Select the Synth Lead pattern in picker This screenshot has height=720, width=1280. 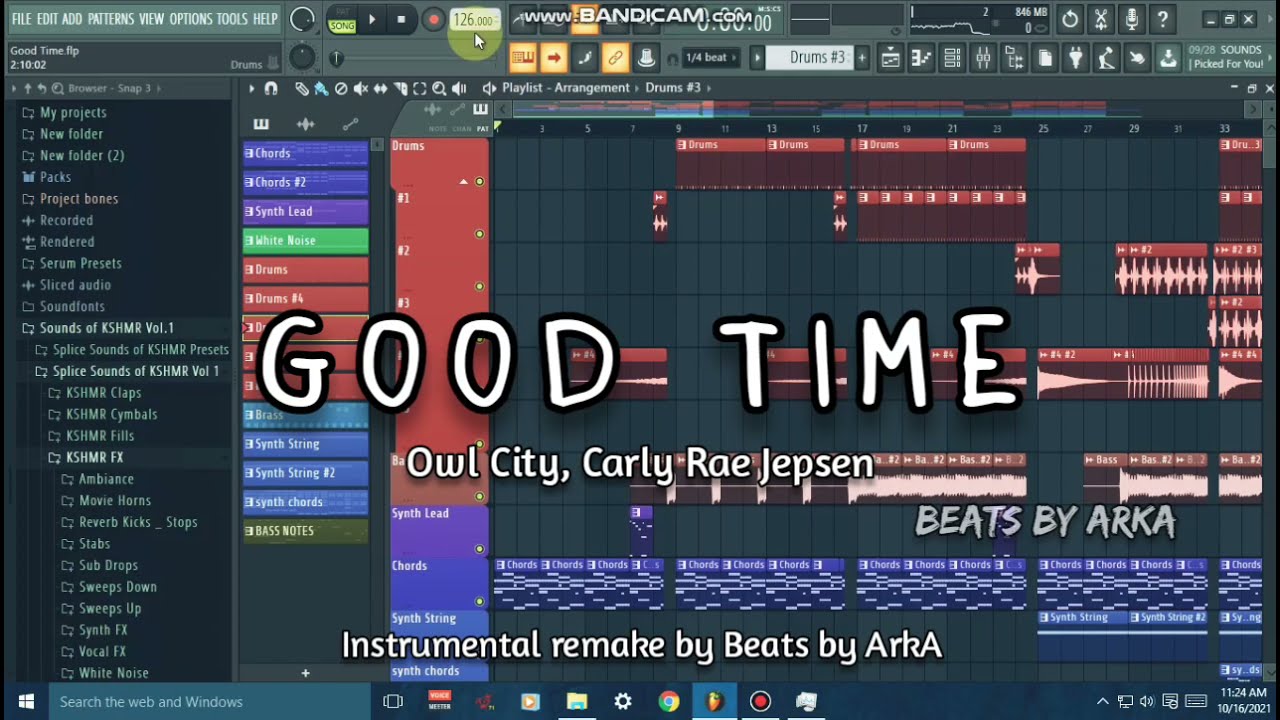tap(305, 211)
